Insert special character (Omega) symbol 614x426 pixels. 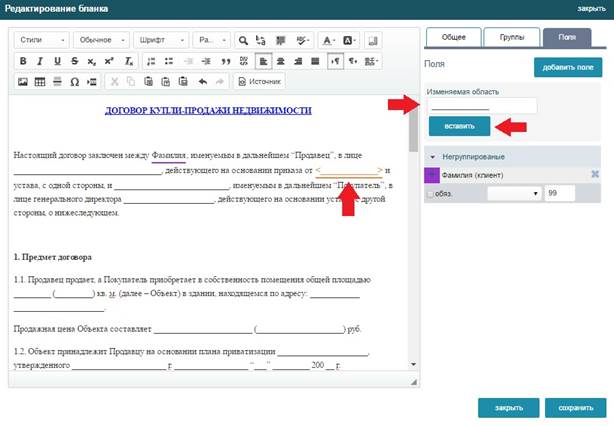(x=75, y=81)
